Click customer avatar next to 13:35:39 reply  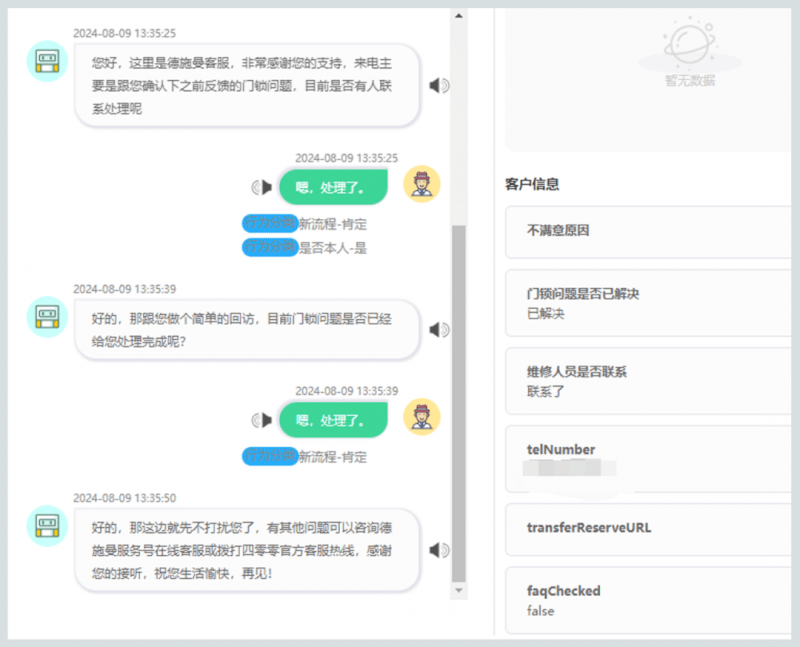point(421,417)
